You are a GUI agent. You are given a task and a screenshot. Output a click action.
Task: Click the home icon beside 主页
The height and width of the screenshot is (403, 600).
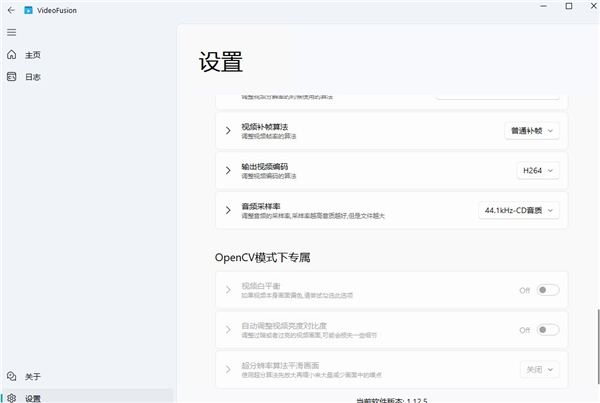pyautogui.click(x=11, y=55)
